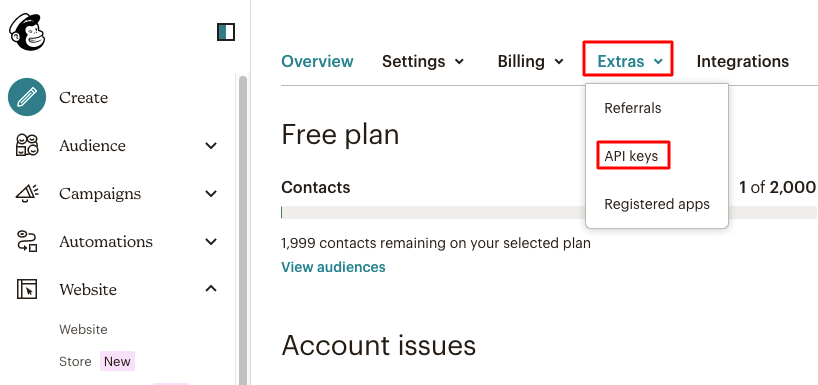This screenshot has width=818, height=385.
Task: Click the Automations flow icon
Action: (27, 242)
